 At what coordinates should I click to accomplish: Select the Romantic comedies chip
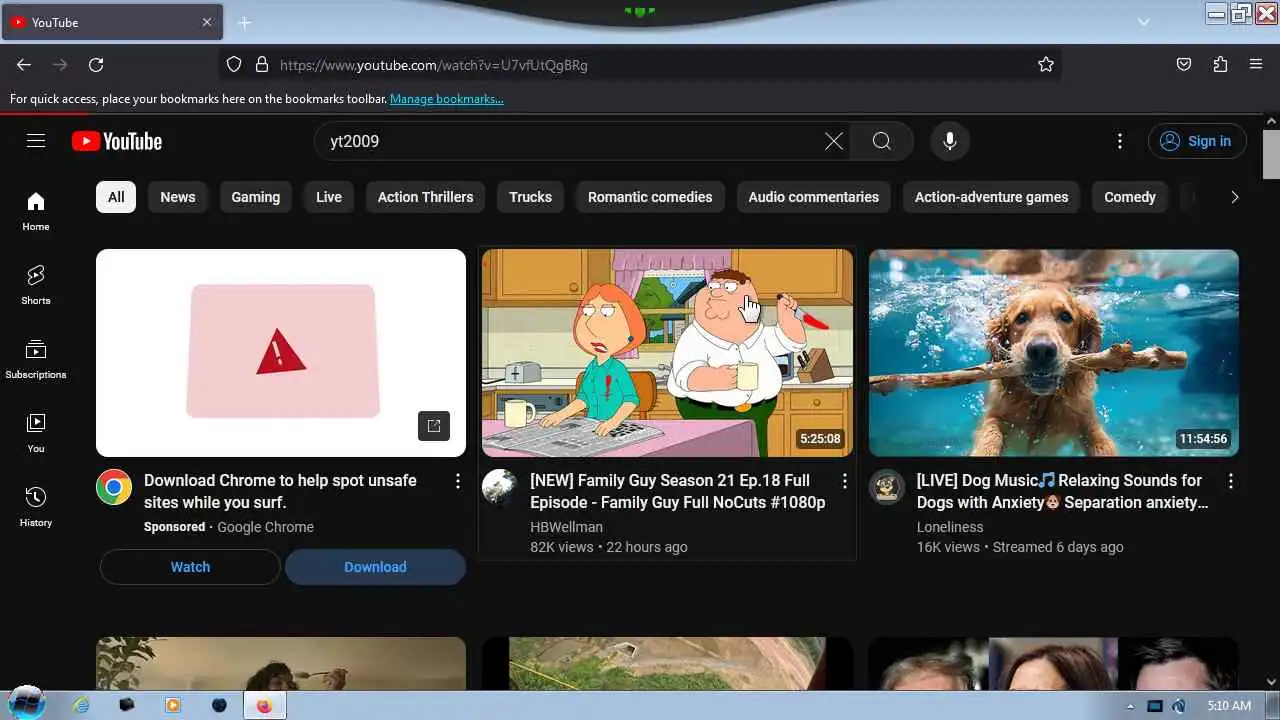[x=650, y=197]
